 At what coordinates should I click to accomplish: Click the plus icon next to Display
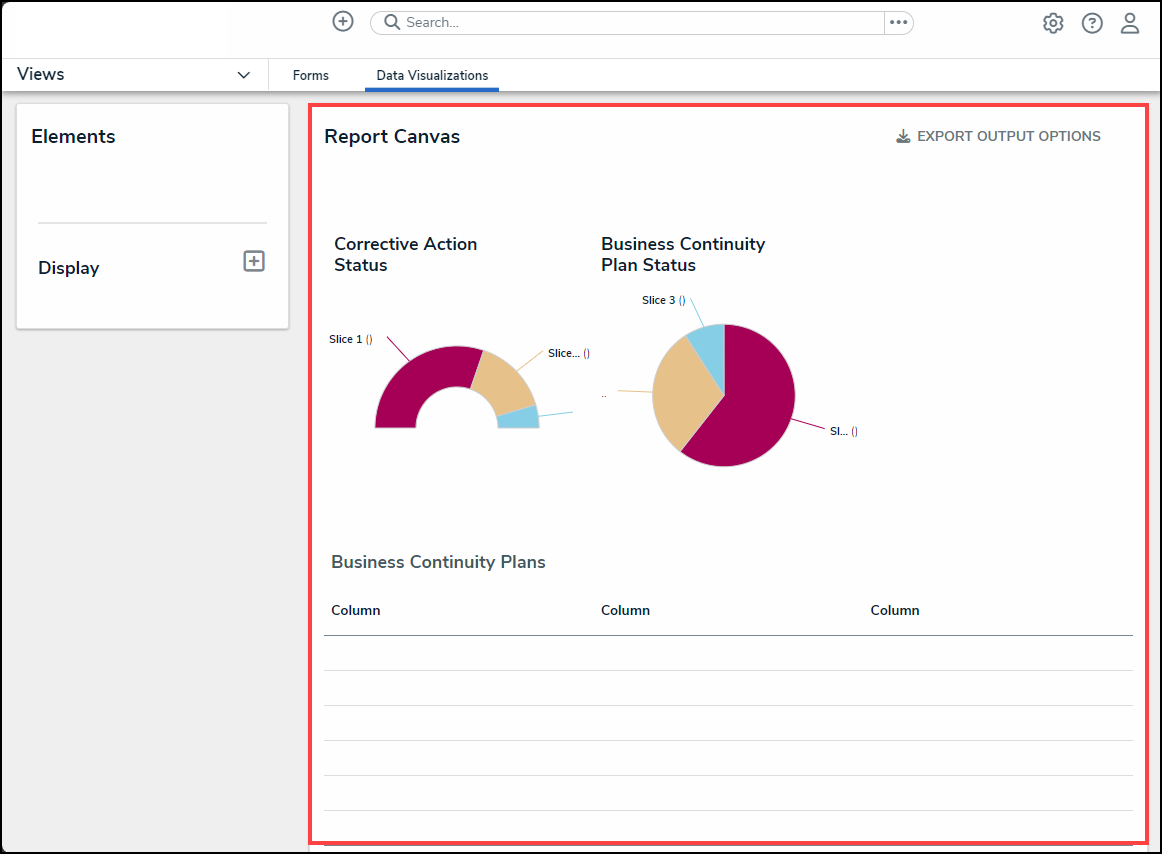[x=254, y=261]
